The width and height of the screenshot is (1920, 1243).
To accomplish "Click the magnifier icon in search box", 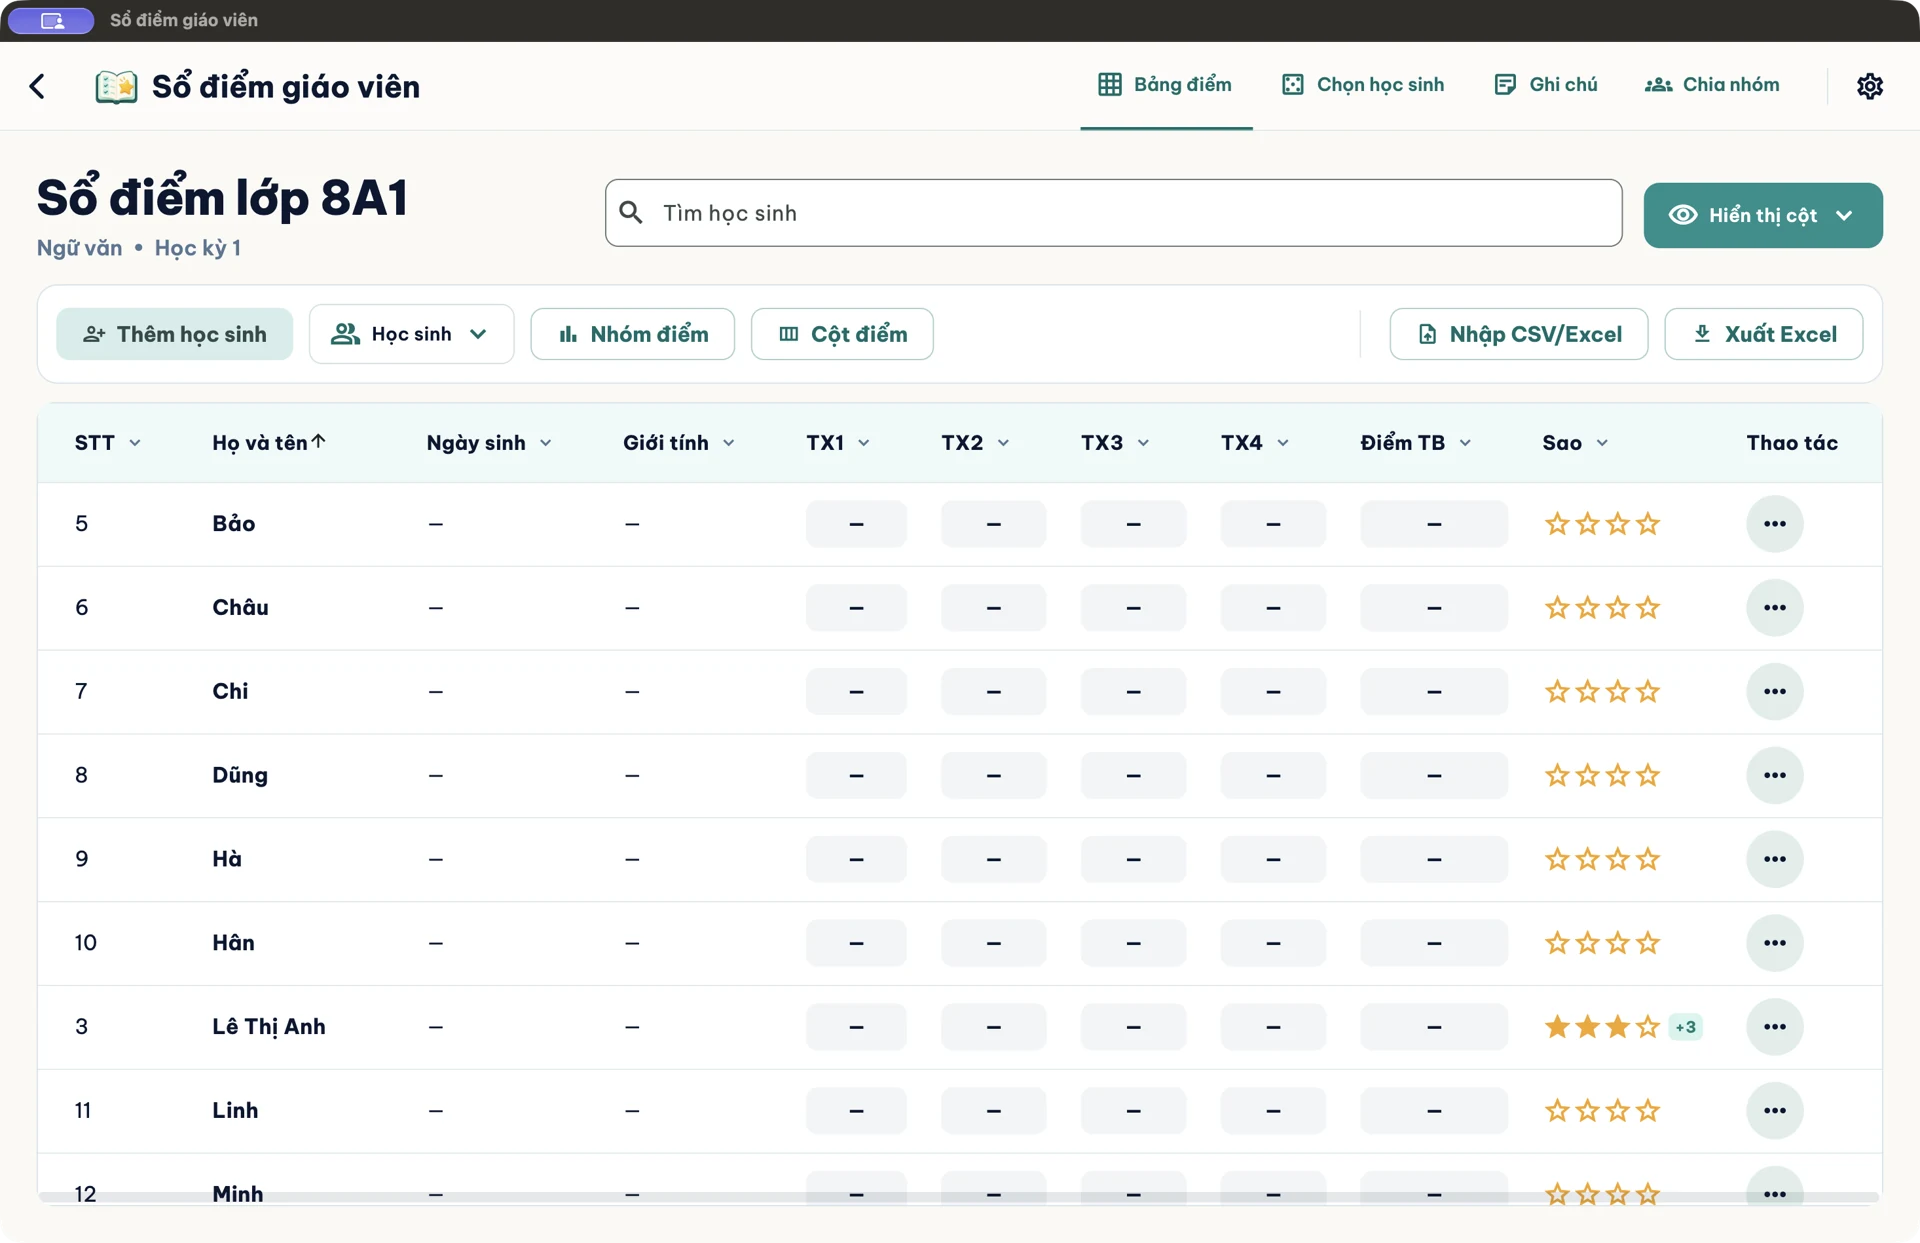I will click(631, 212).
